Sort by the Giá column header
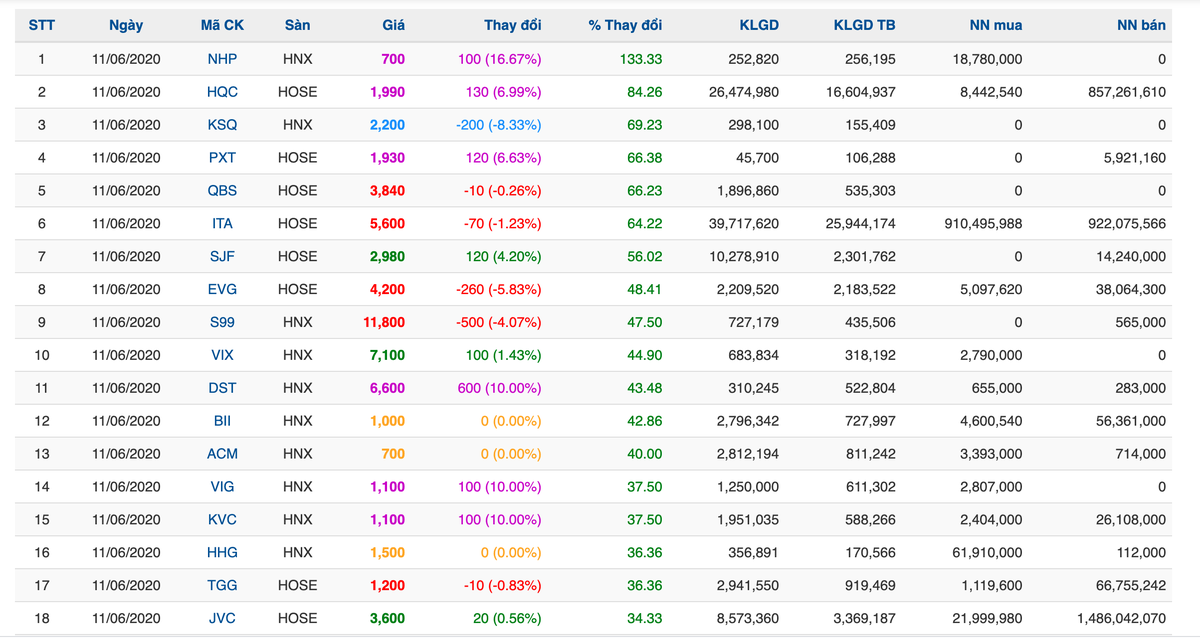 [x=393, y=25]
